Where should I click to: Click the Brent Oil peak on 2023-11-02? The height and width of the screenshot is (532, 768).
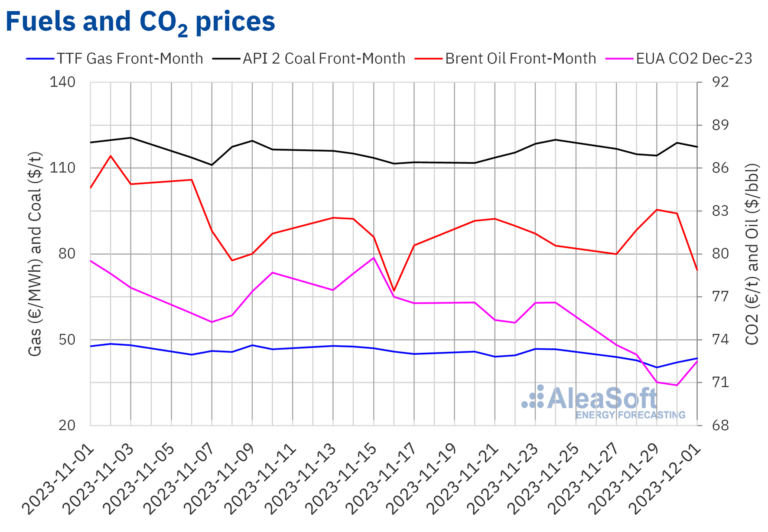tap(111, 156)
